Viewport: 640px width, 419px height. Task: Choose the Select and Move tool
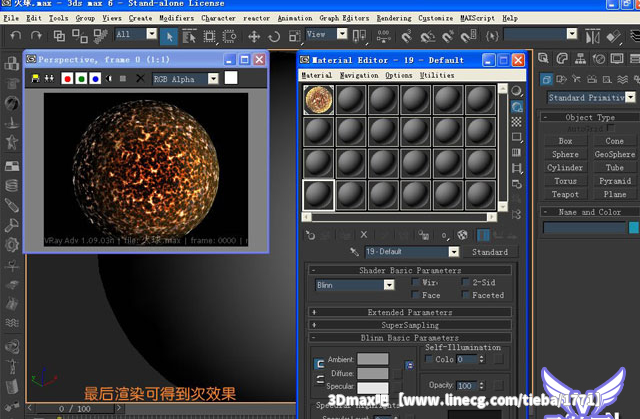[254, 37]
